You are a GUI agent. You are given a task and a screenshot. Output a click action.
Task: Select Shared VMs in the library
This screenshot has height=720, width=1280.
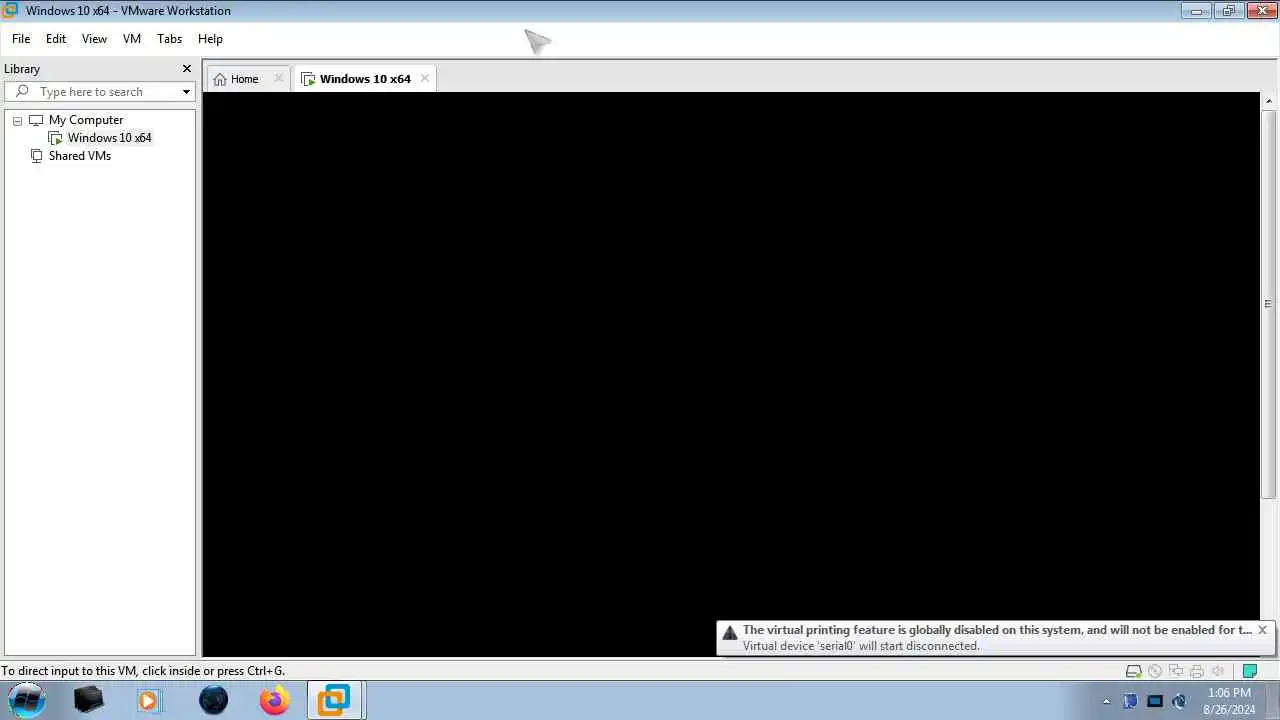[x=79, y=156]
